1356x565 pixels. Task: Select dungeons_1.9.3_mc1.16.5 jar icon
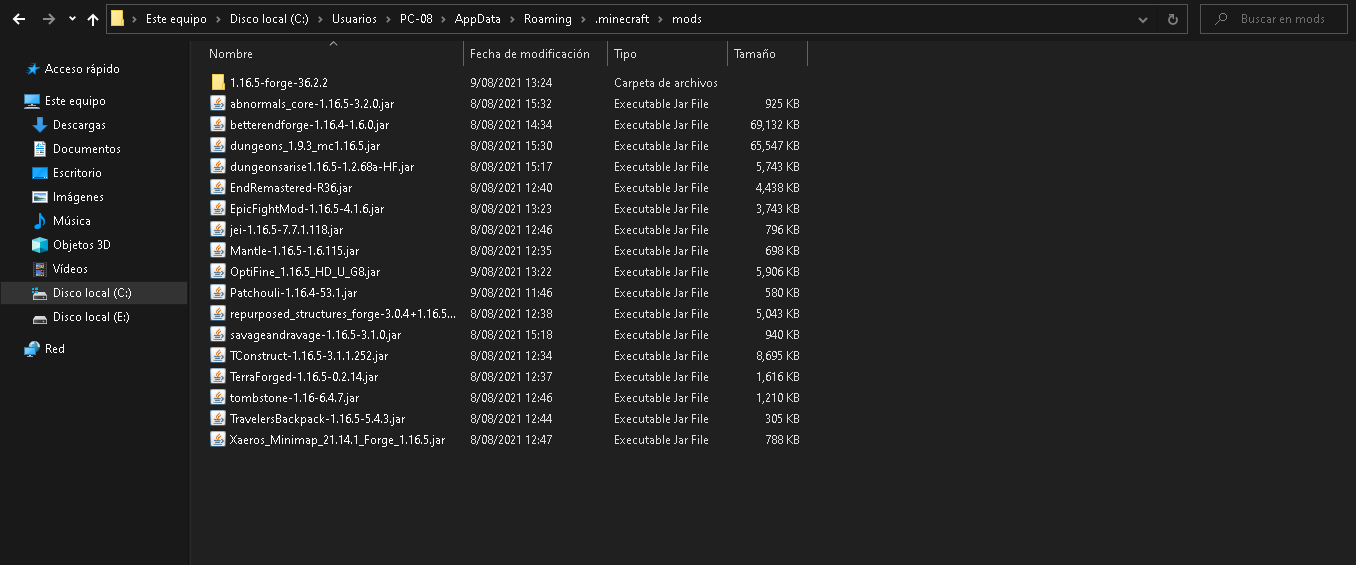tap(218, 145)
